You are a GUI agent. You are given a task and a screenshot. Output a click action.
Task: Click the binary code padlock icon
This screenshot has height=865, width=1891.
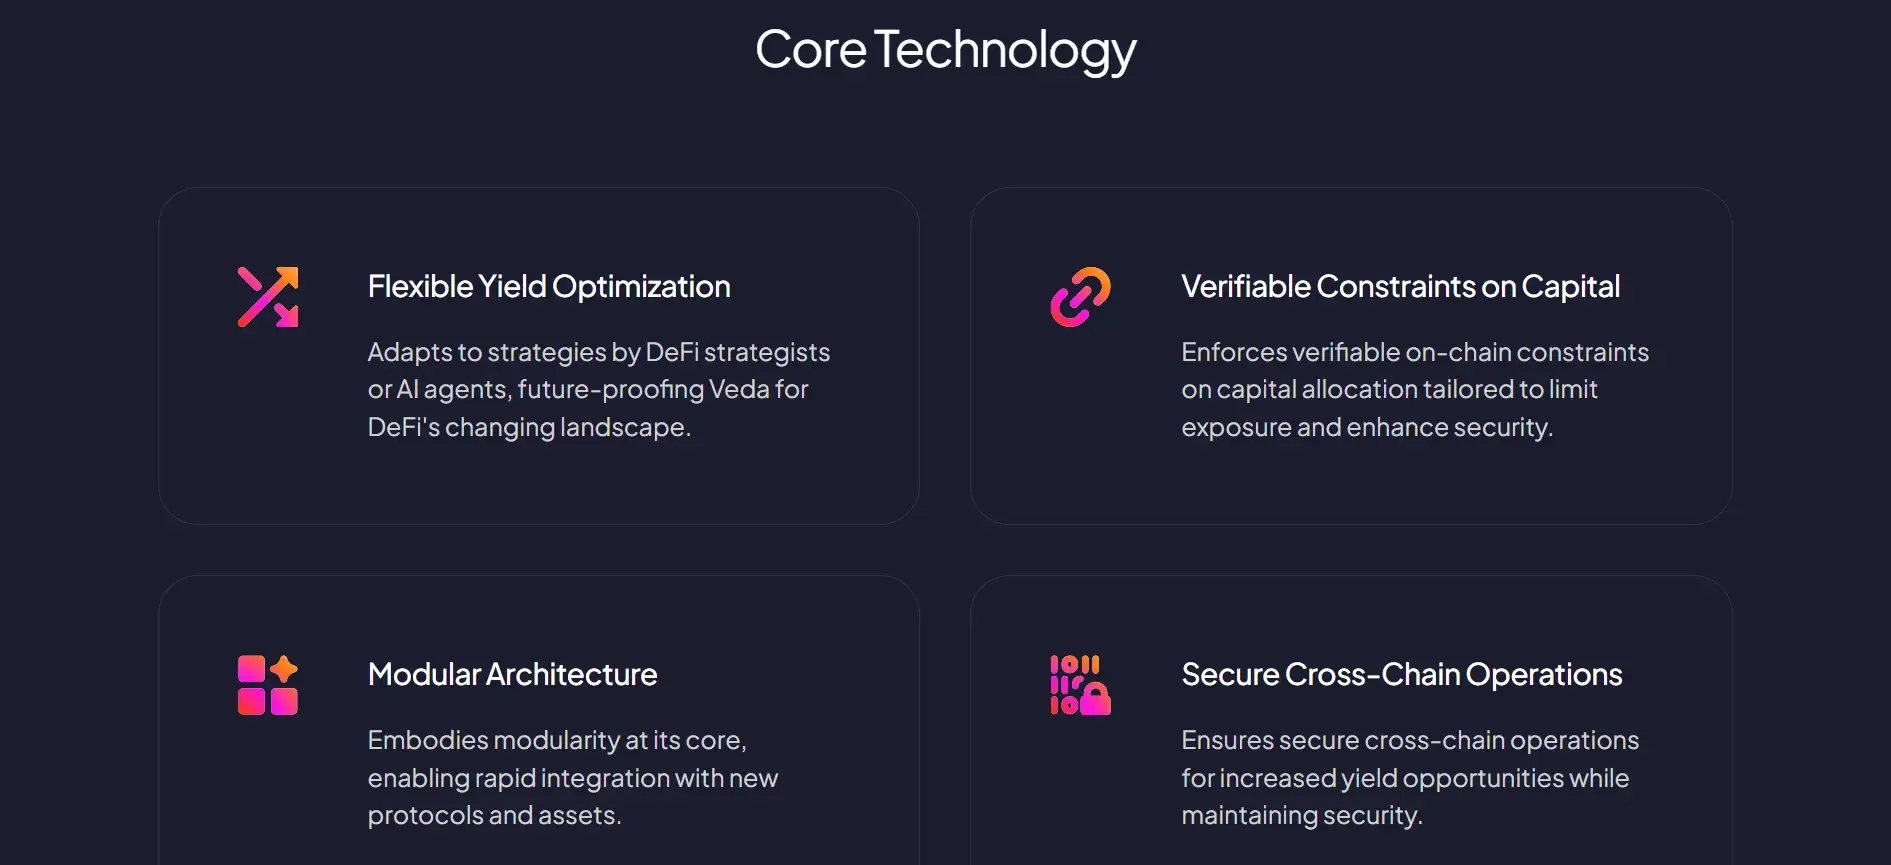1080,685
